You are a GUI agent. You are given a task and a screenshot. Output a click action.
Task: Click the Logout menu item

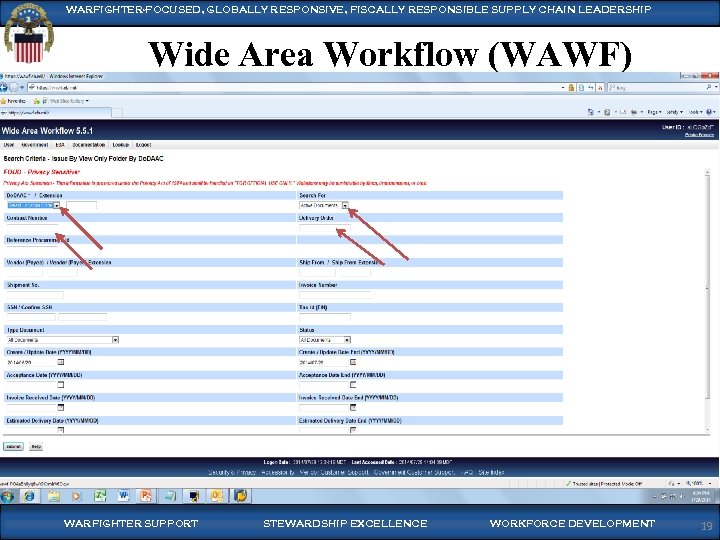click(x=143, y=145)
